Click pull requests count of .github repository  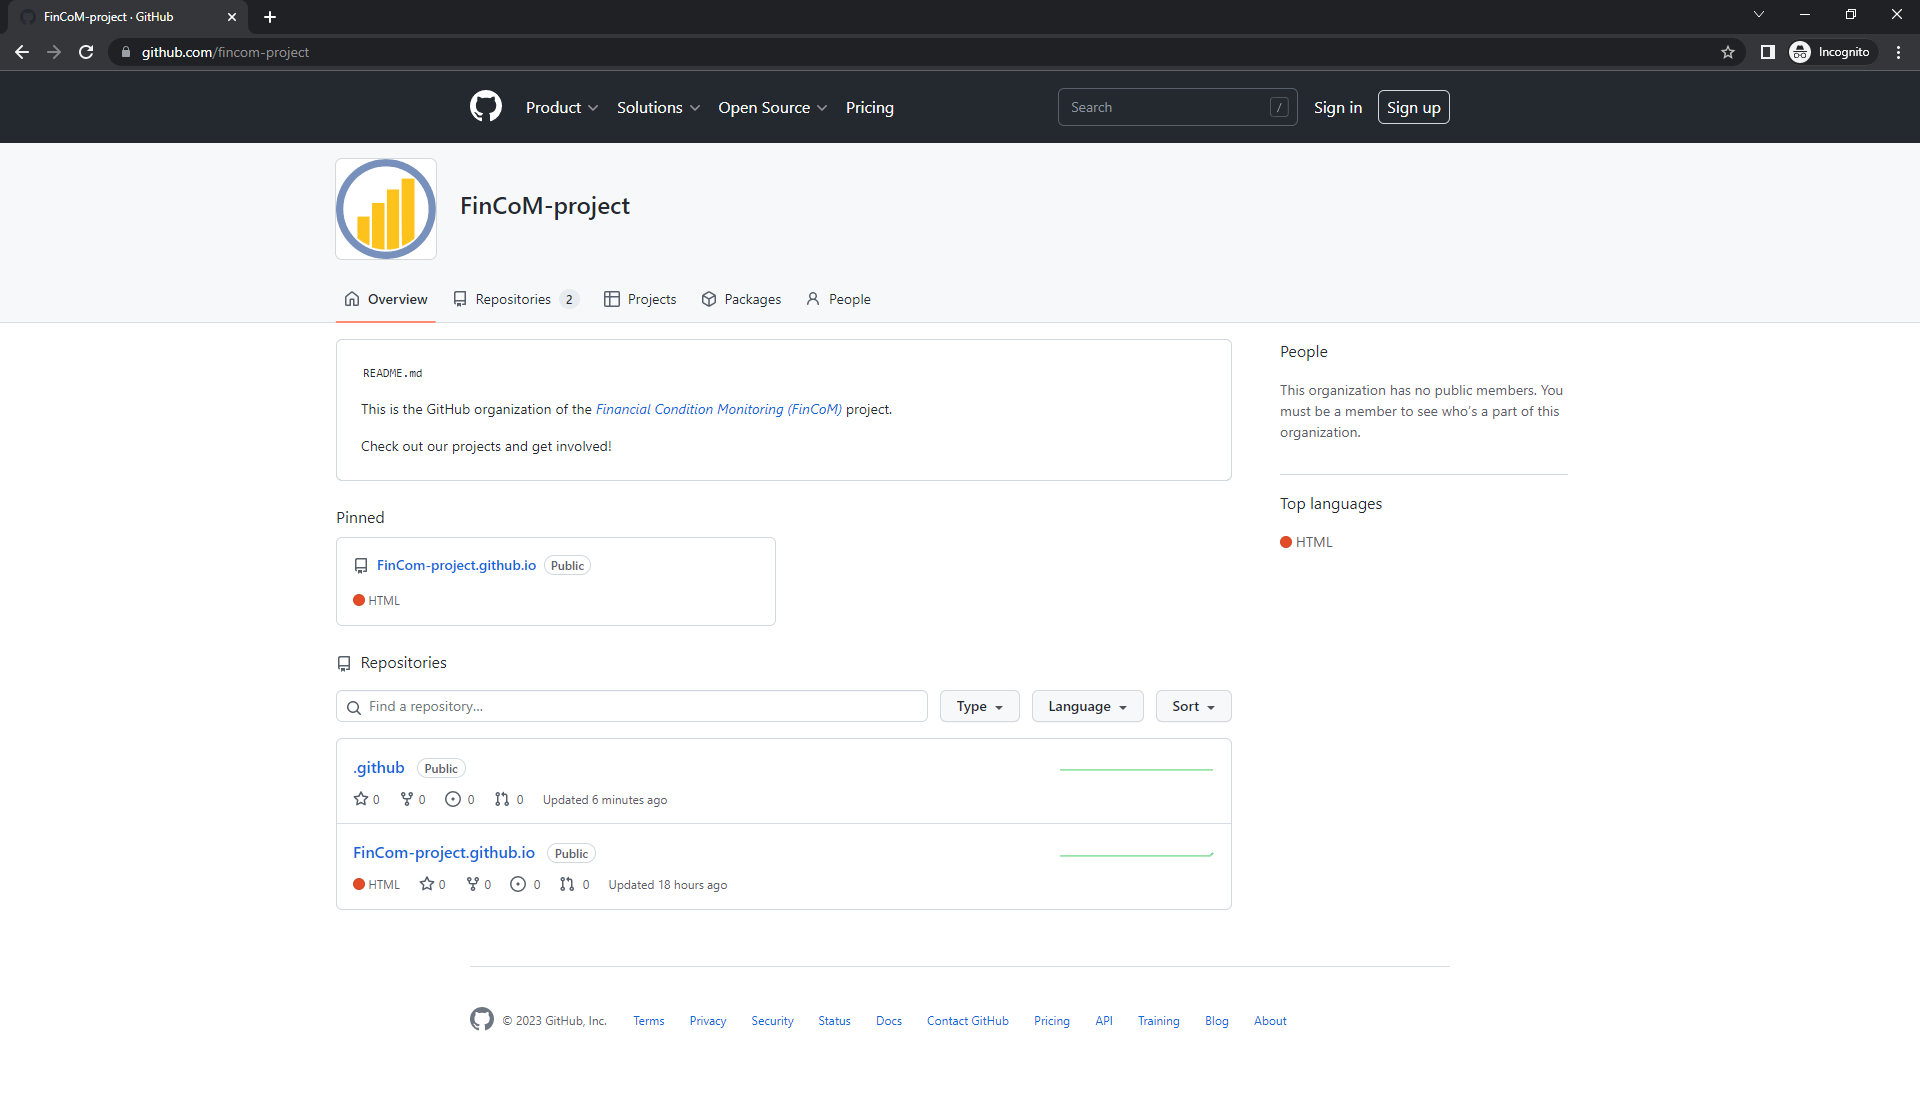coord(509,799)
